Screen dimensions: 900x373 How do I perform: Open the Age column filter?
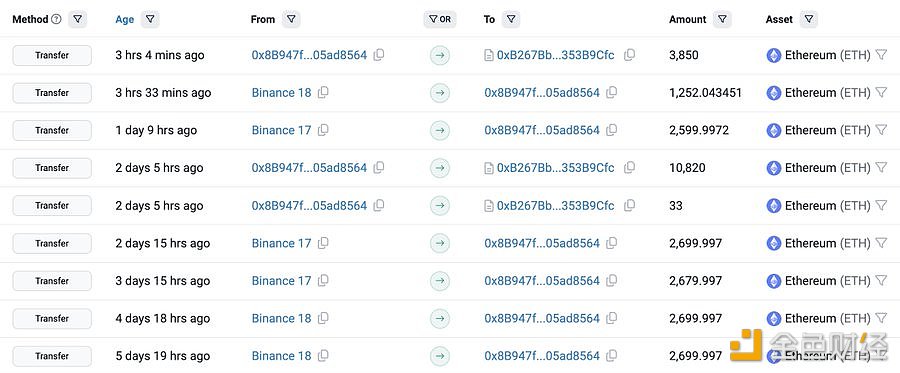coord(150,19)
